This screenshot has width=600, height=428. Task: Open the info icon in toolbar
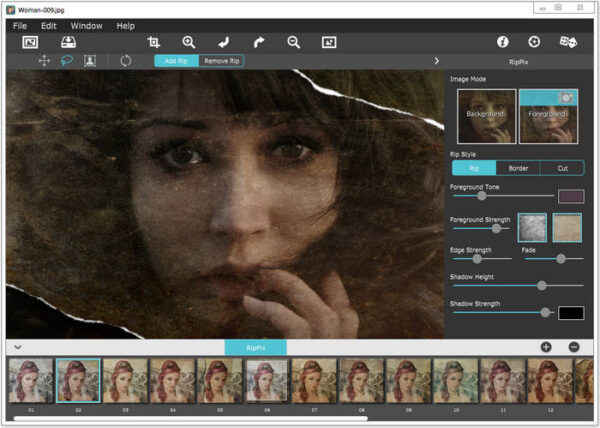coord(503,42)
